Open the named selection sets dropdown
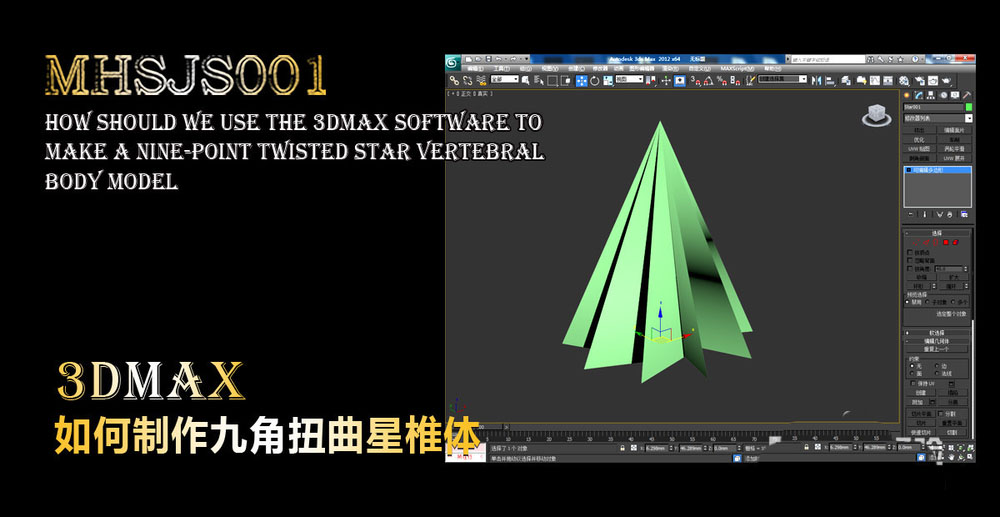 [x=783, y=79]
